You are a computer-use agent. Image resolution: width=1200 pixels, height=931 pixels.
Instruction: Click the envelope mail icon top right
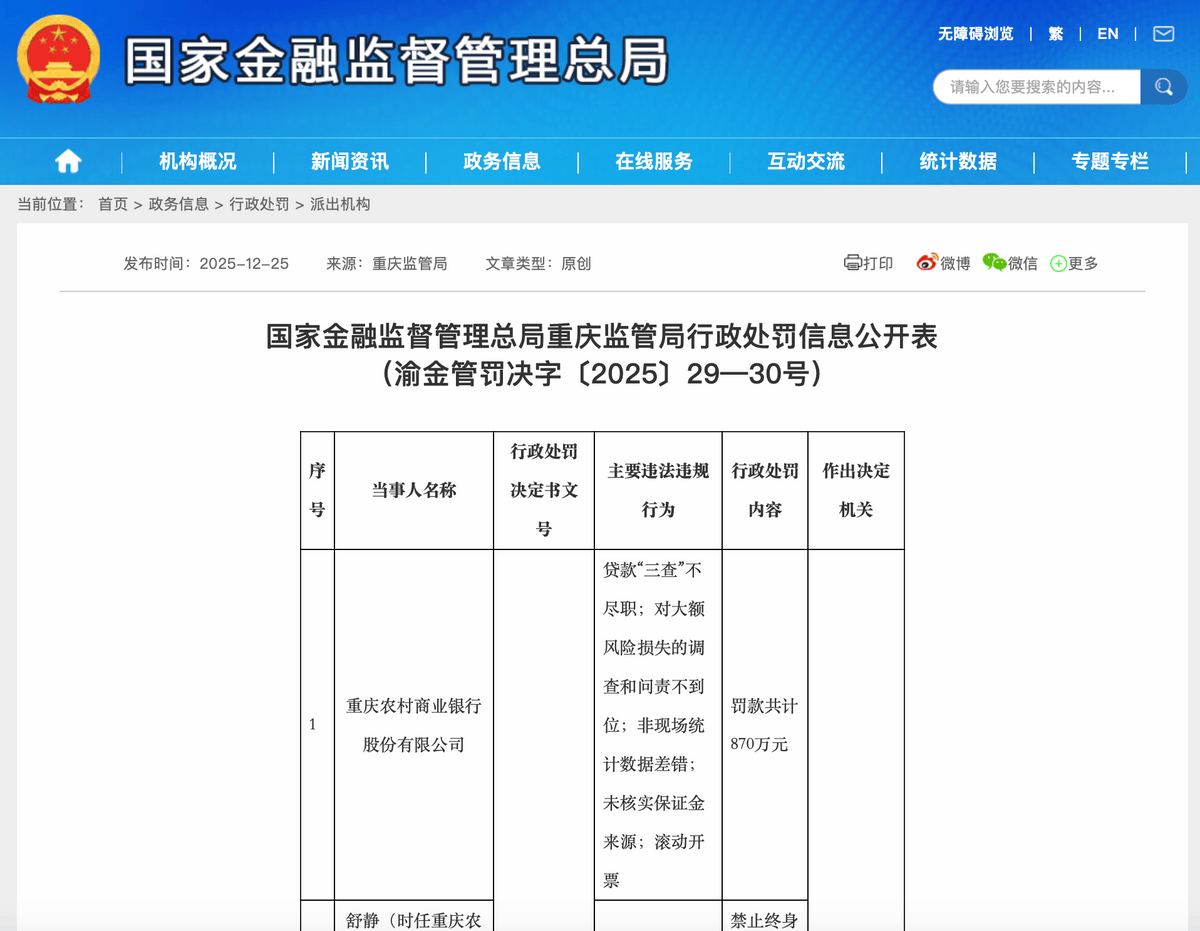click(1163, 33)
